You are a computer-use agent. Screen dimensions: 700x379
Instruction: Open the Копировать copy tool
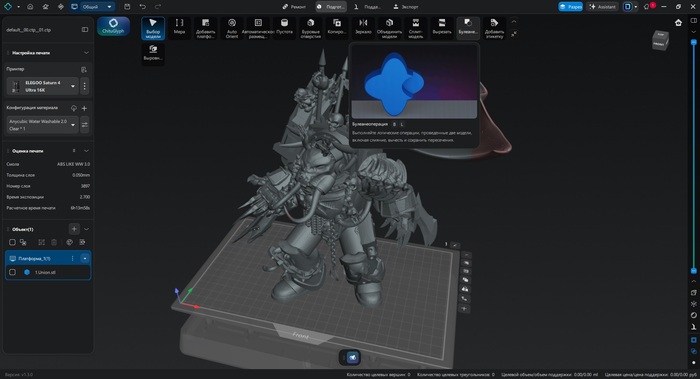tap(337, 28)
